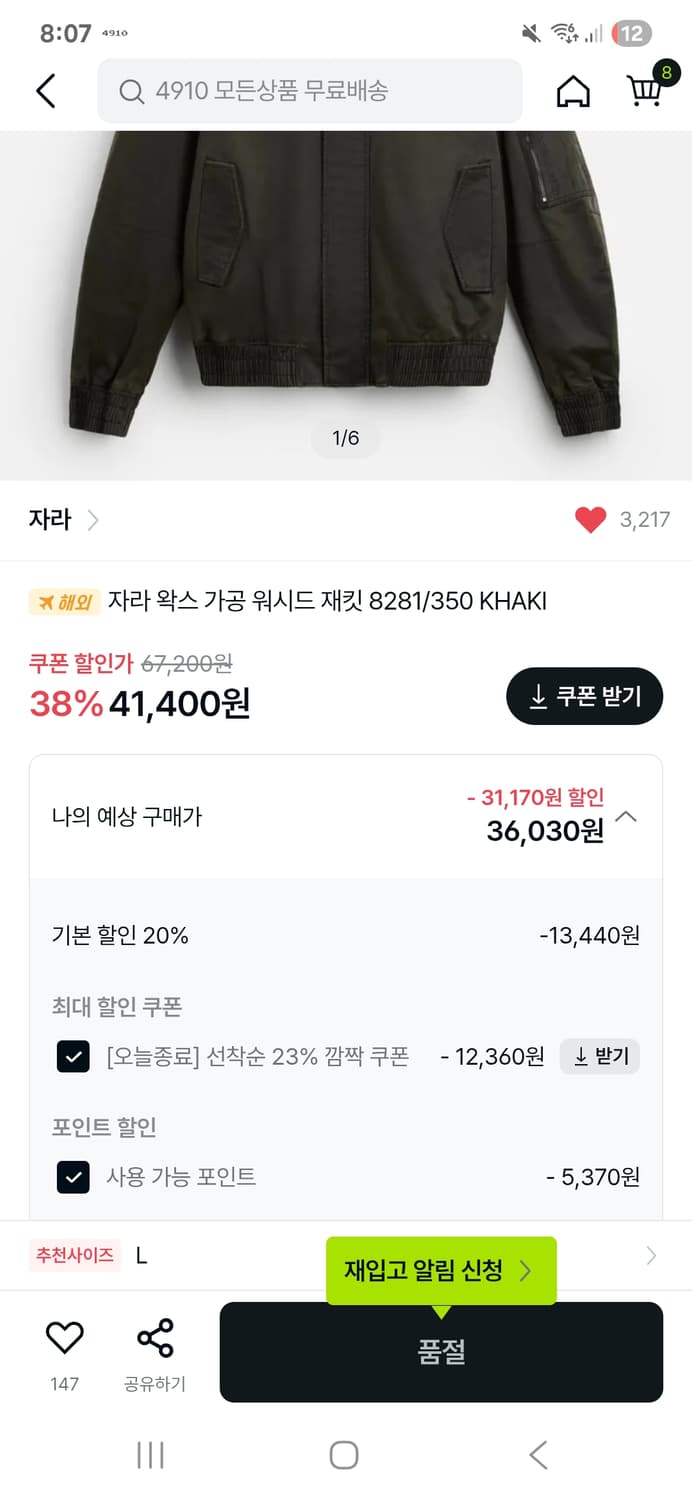The width and height of the screenshot is (692, 1500).
Task: Tap the 4910 모든상품 무료배송 search field
Action: [309, 91]
